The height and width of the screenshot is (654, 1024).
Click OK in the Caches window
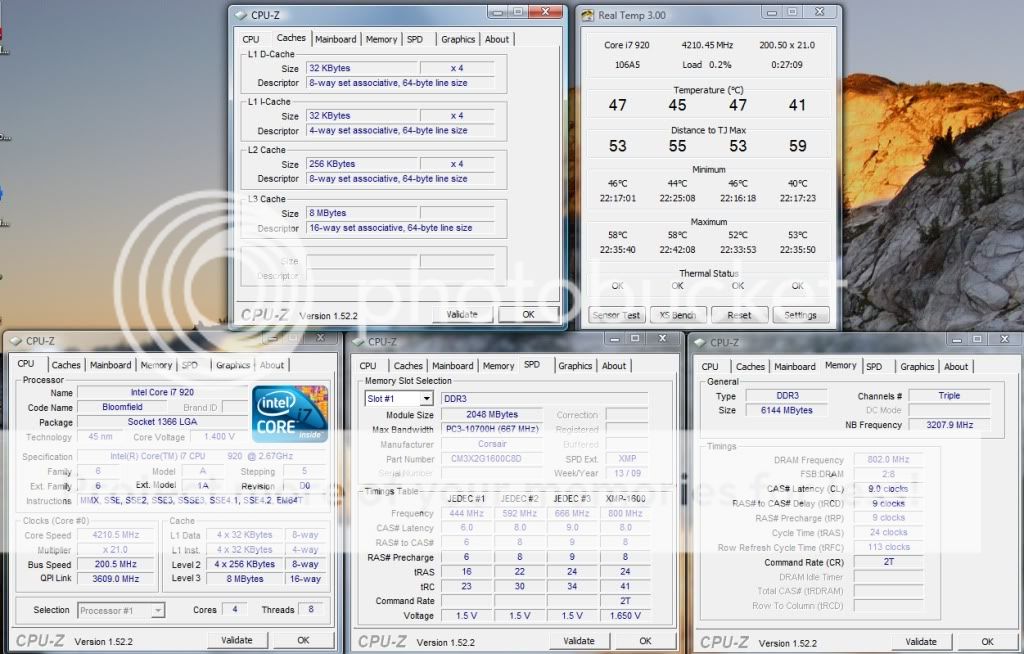(x=528, y=314)
